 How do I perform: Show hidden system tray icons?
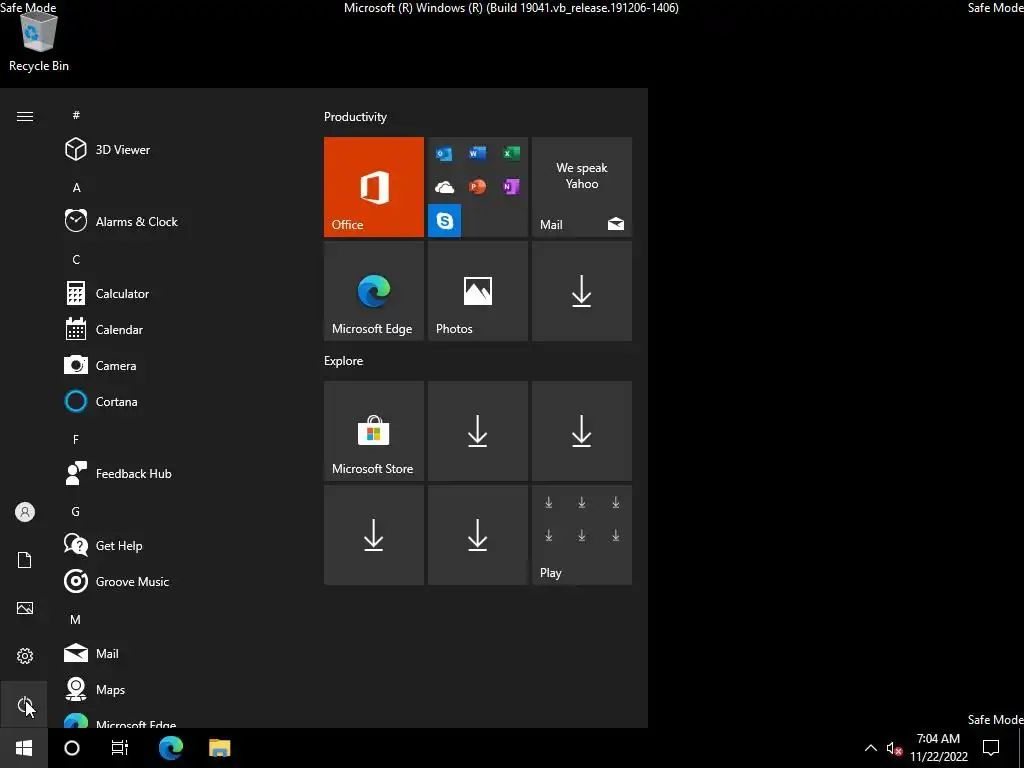tap(871, 748)
